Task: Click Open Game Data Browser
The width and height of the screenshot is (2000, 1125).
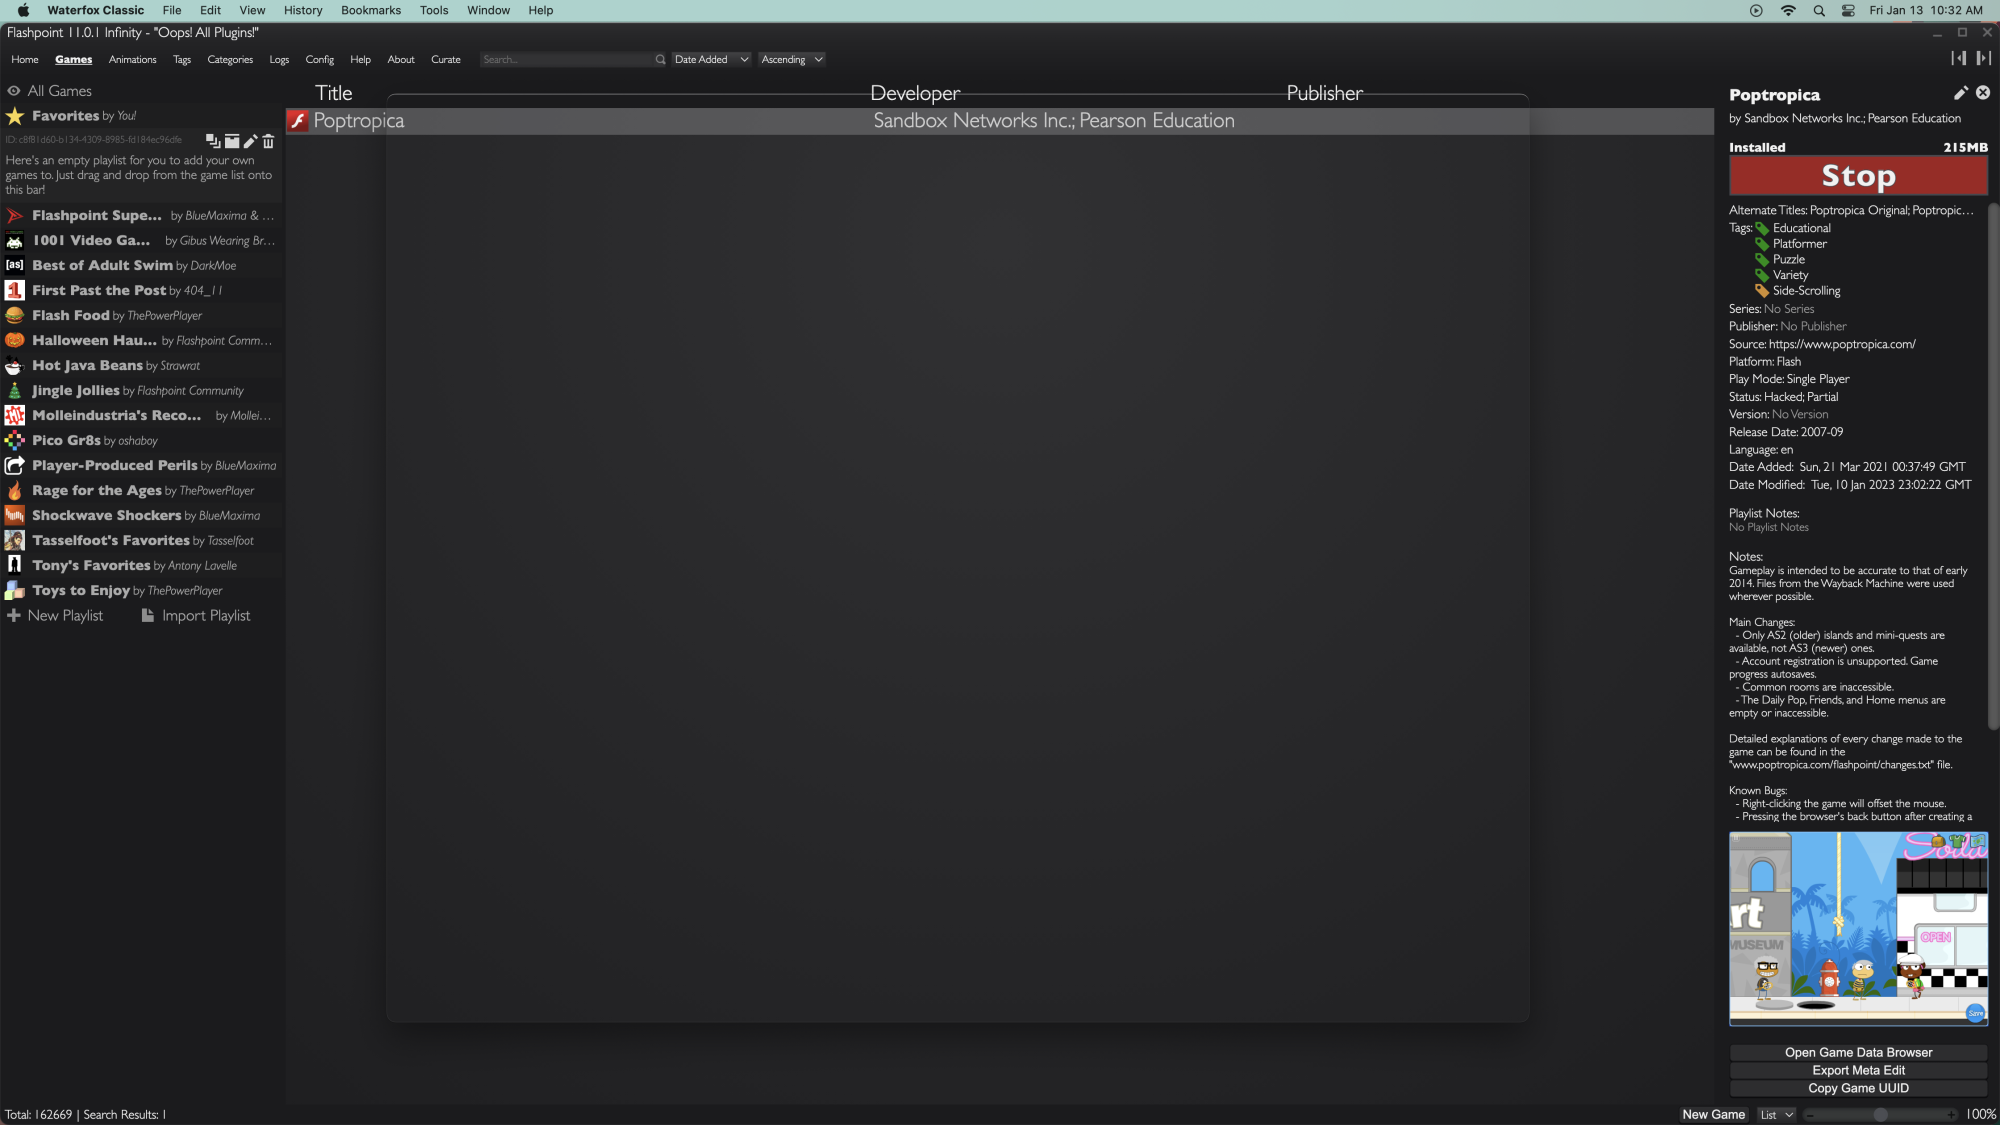Action: tap(1858, 1052)
